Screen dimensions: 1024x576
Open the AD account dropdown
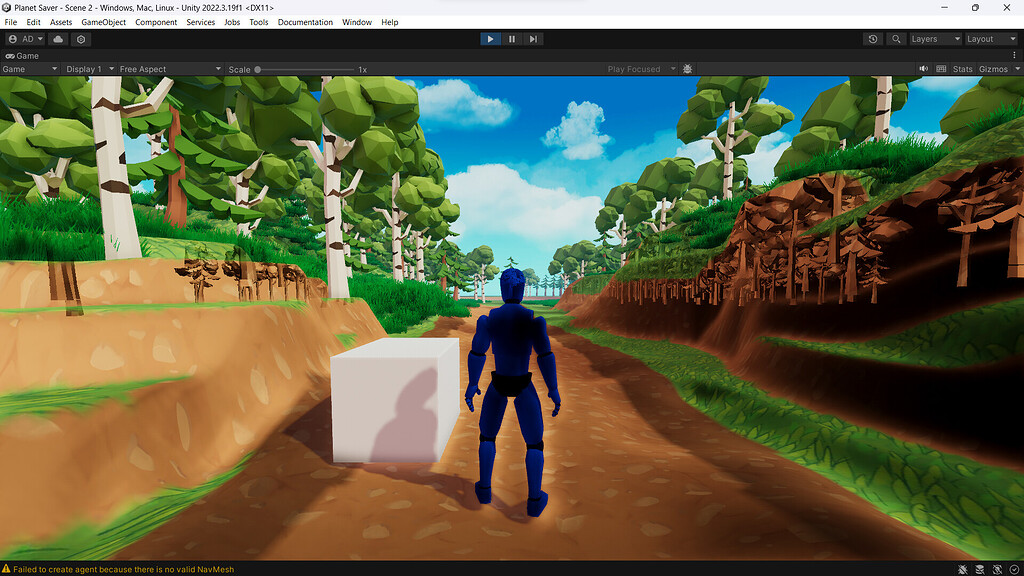tap(25, 38)
